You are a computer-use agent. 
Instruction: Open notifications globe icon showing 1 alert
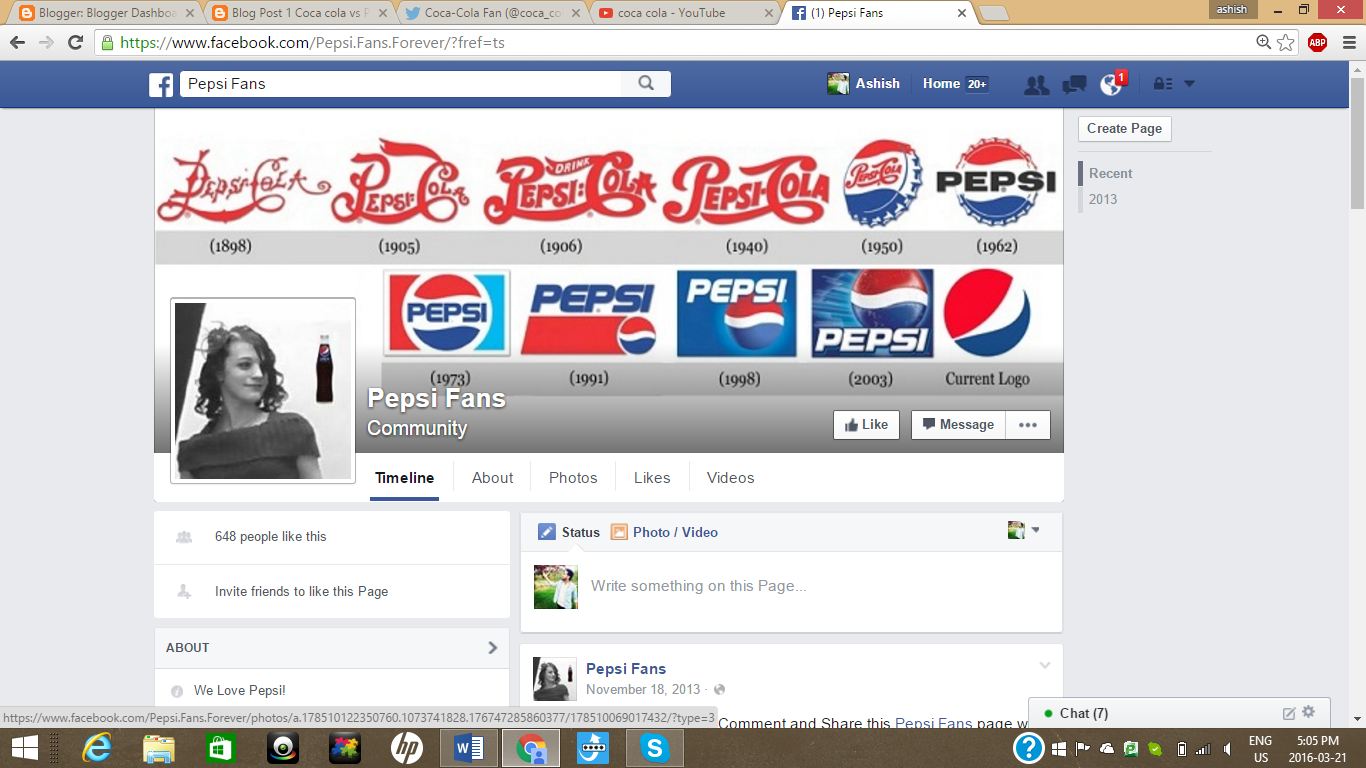1110,84
